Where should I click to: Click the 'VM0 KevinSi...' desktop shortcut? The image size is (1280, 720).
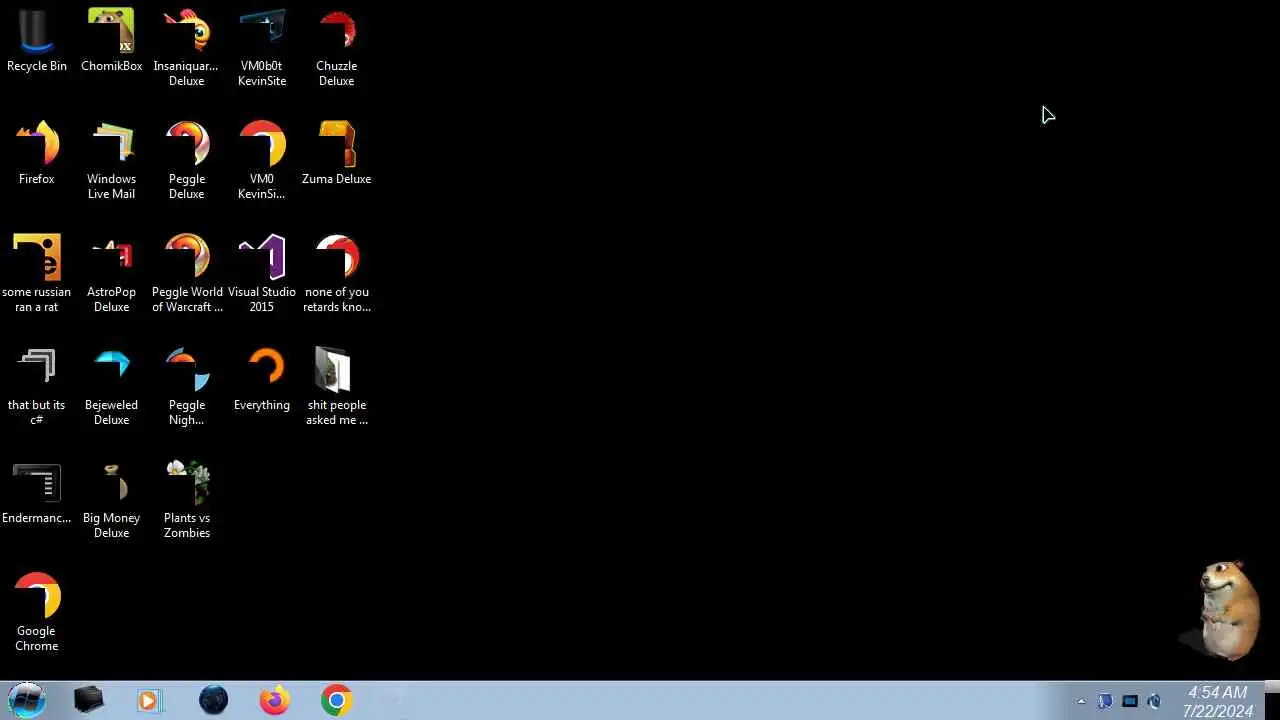click(262, 161)
